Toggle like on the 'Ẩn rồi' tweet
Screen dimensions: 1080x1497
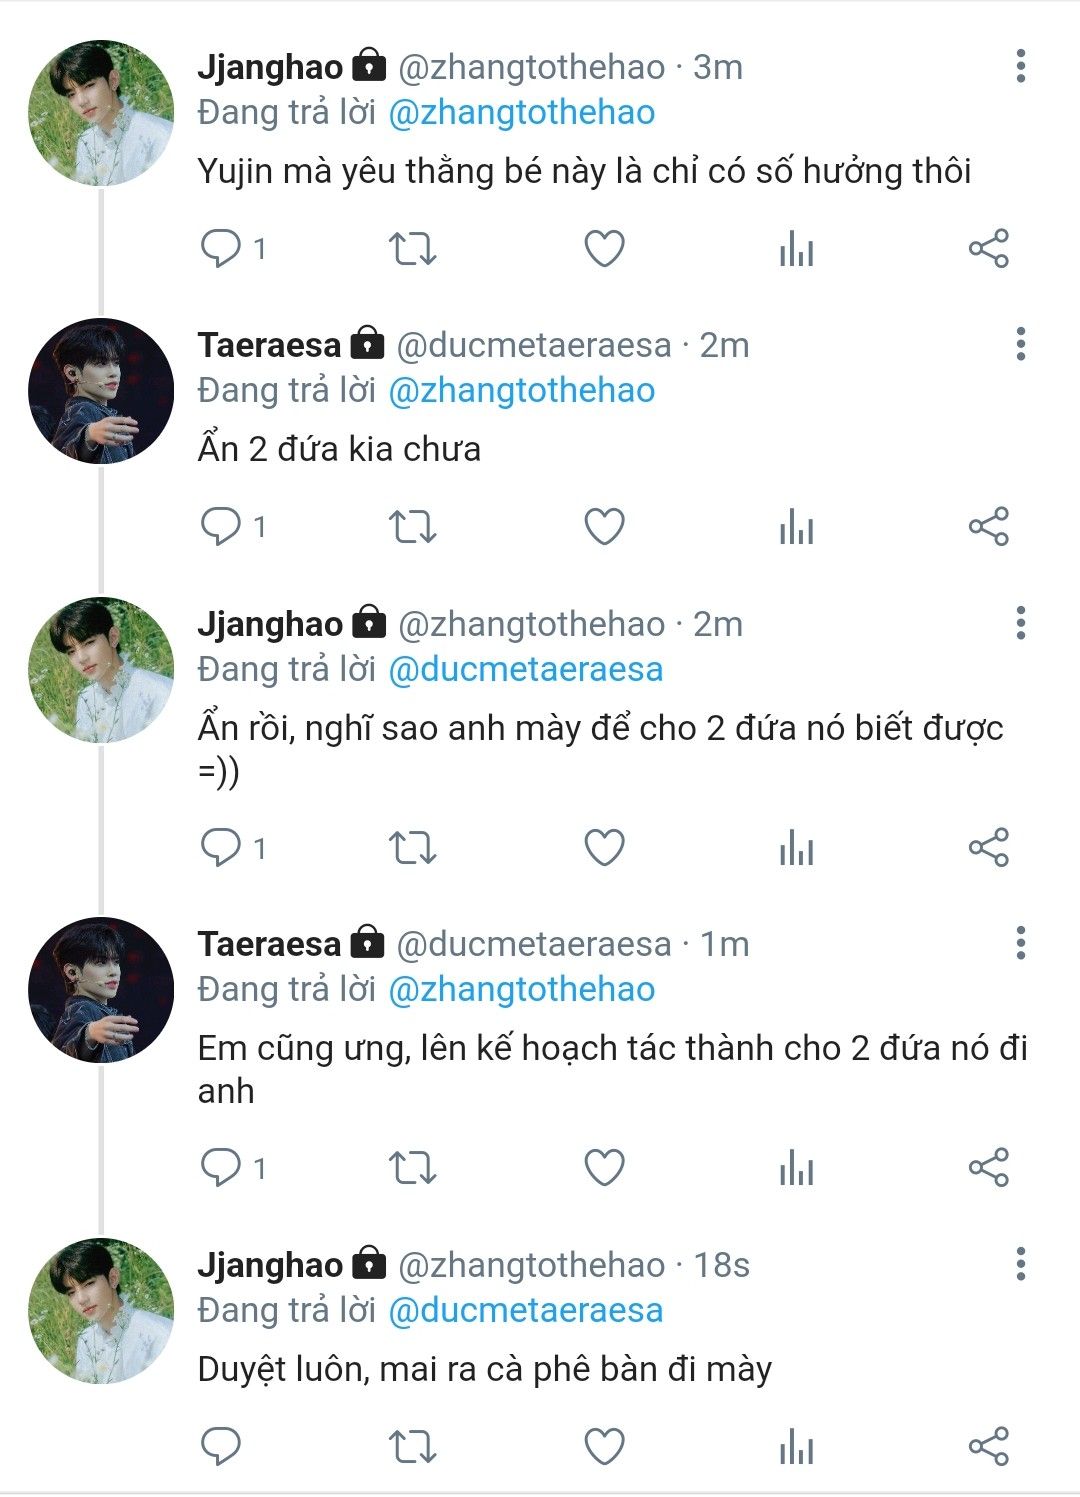(604, 848)
